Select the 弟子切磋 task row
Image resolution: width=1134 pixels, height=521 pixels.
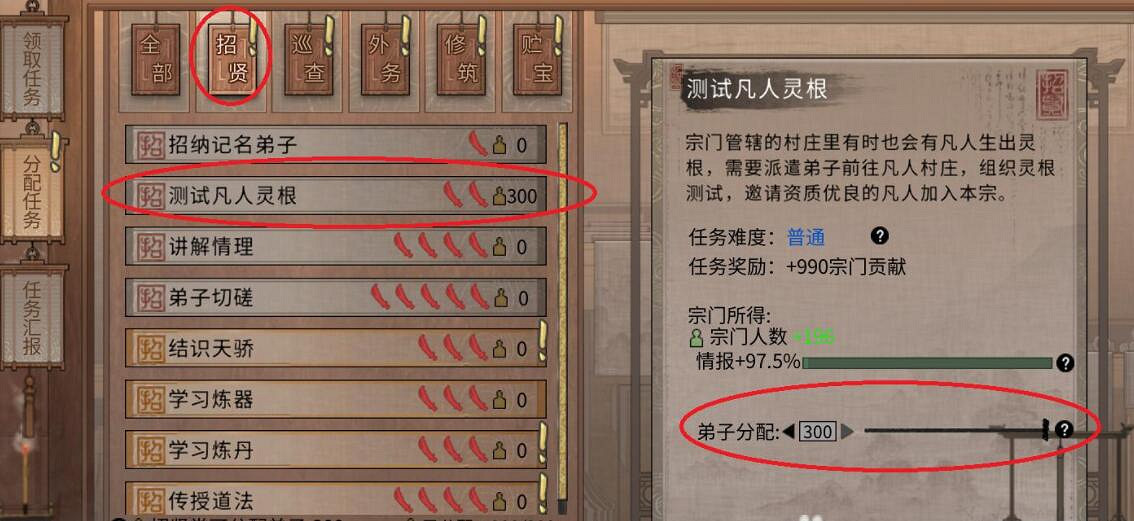pos(336,298)
